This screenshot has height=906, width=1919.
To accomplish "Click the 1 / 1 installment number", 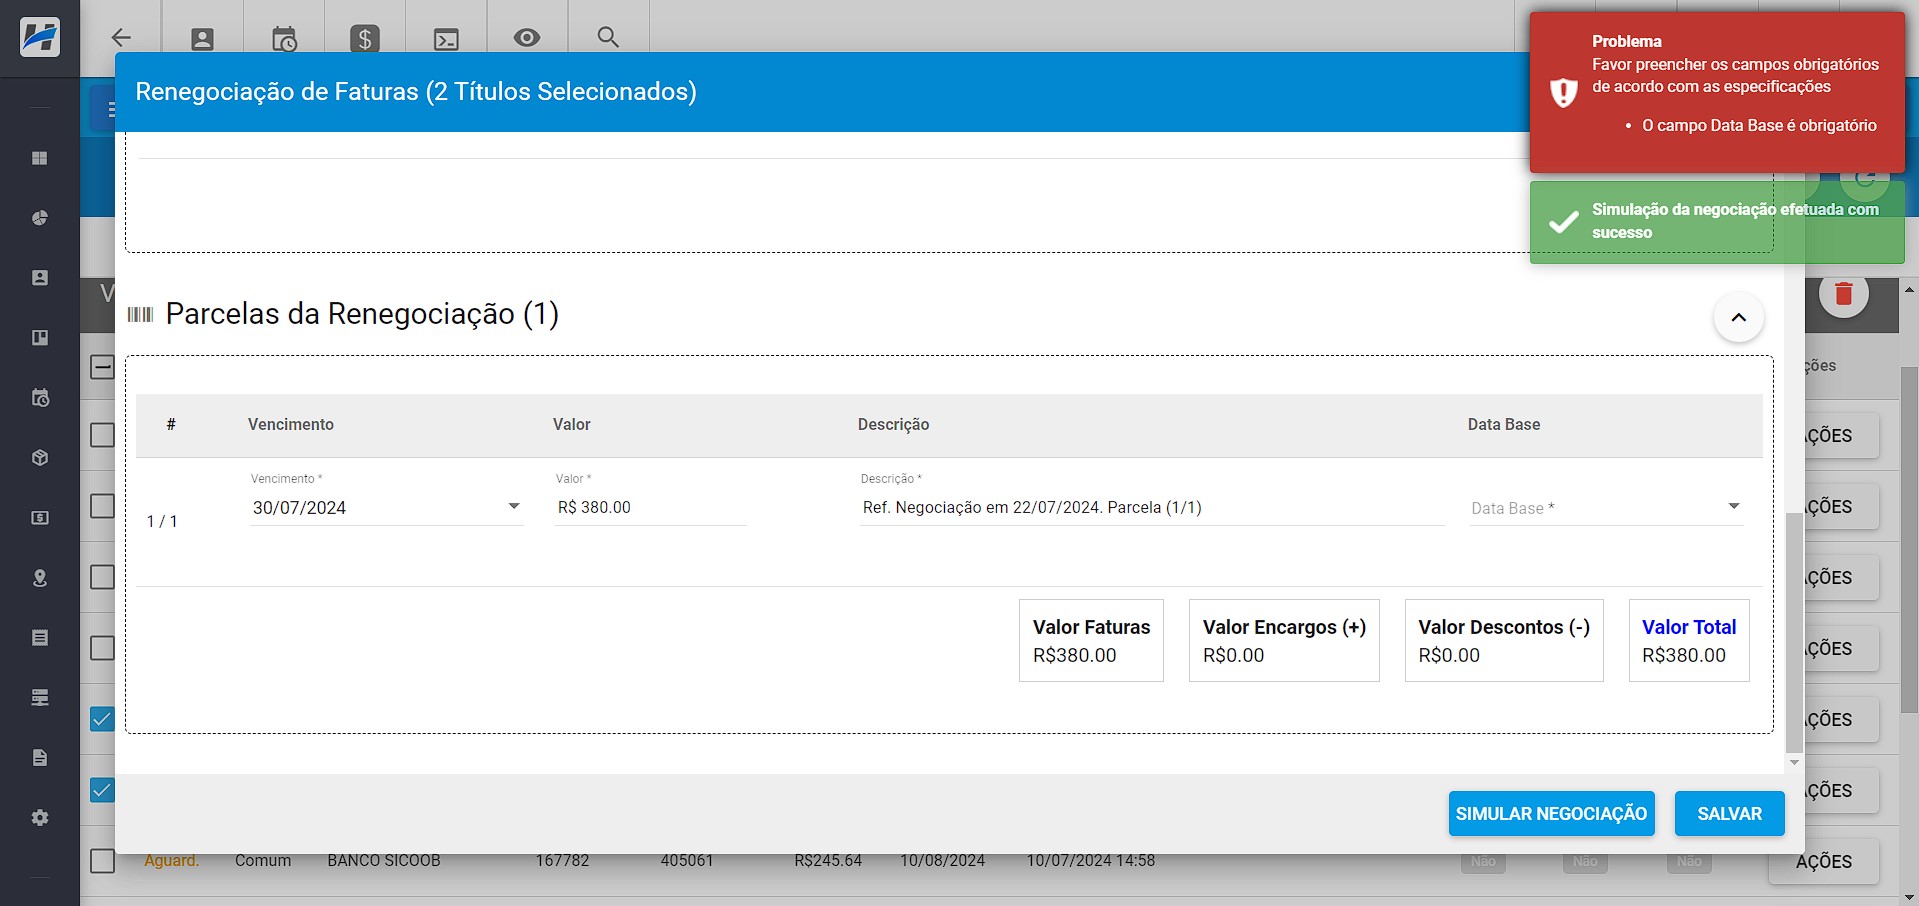I will [162, 522].
